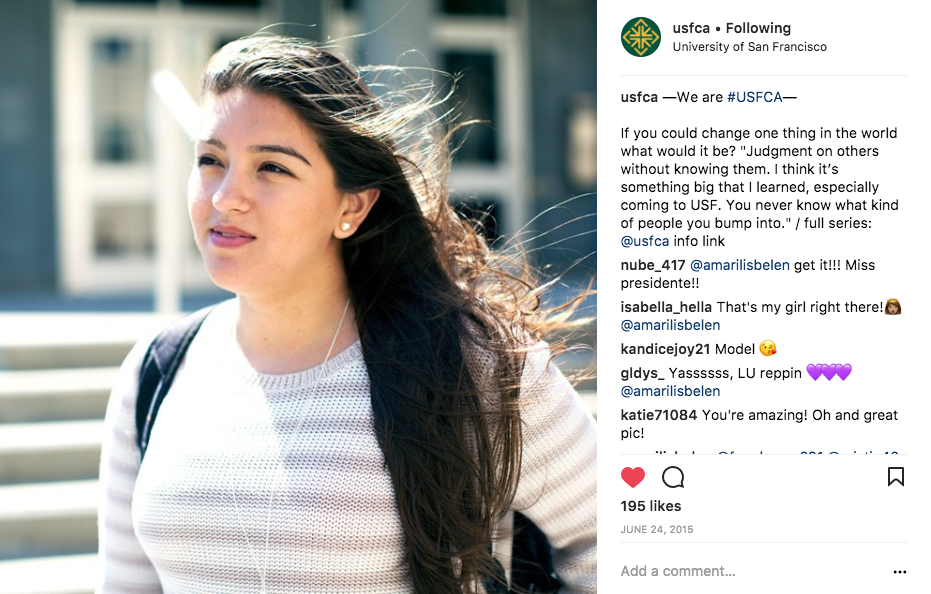Click the @usfca mention in the caption
931x594 pixels.
click(x=645, y=241)
